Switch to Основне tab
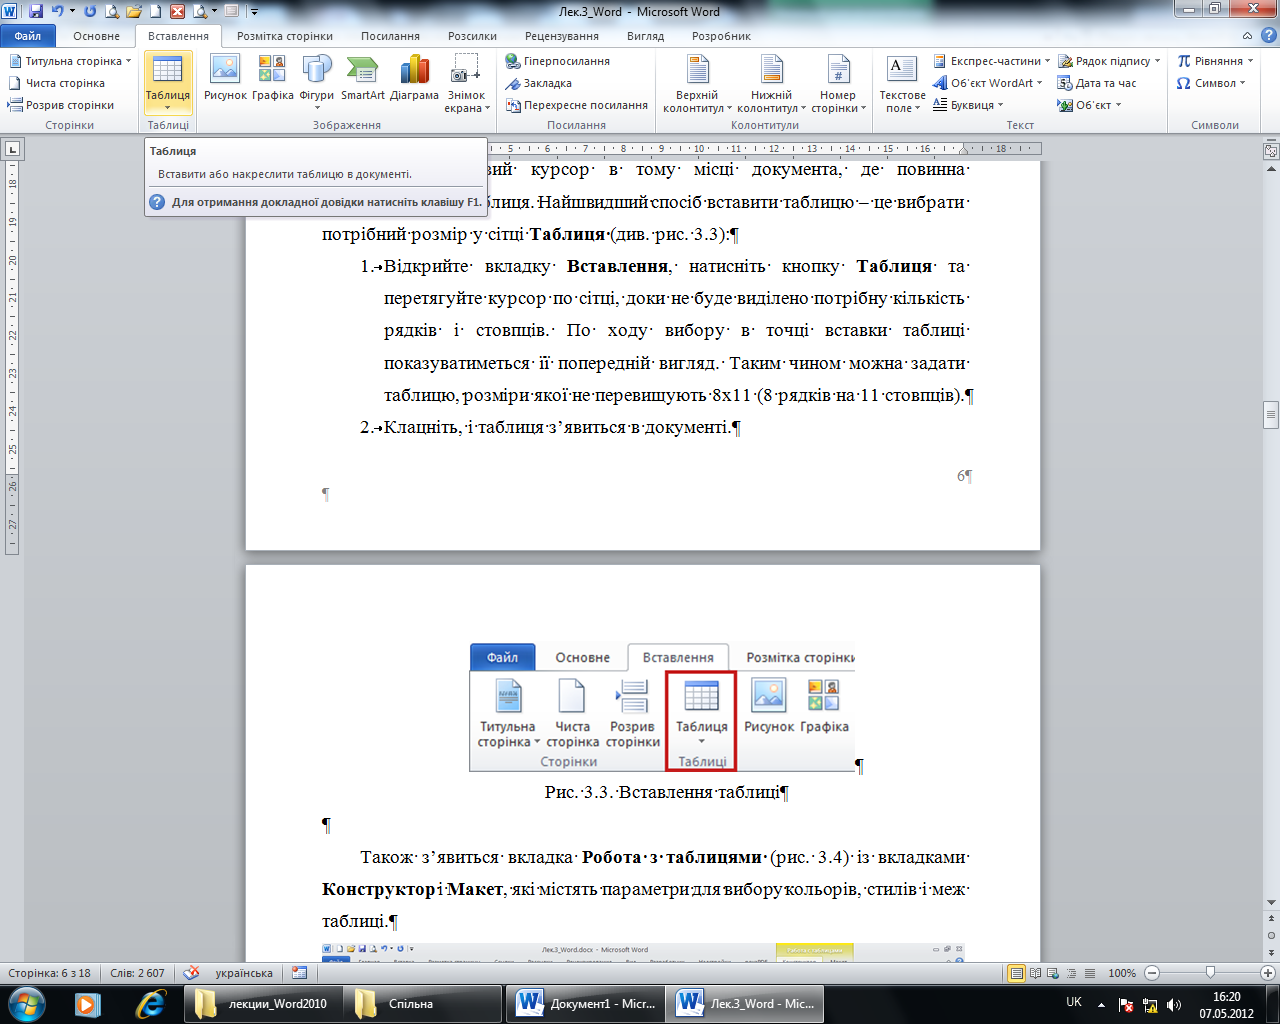The image size is (1280, 1024). point(96,36)
